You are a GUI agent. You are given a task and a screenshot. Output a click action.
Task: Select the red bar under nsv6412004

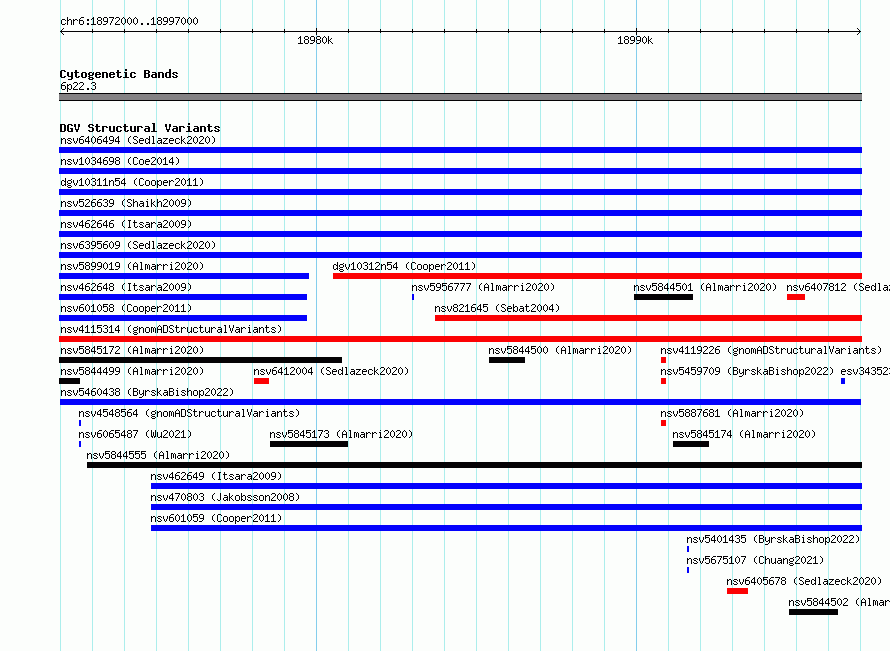(x=261, y=381)
